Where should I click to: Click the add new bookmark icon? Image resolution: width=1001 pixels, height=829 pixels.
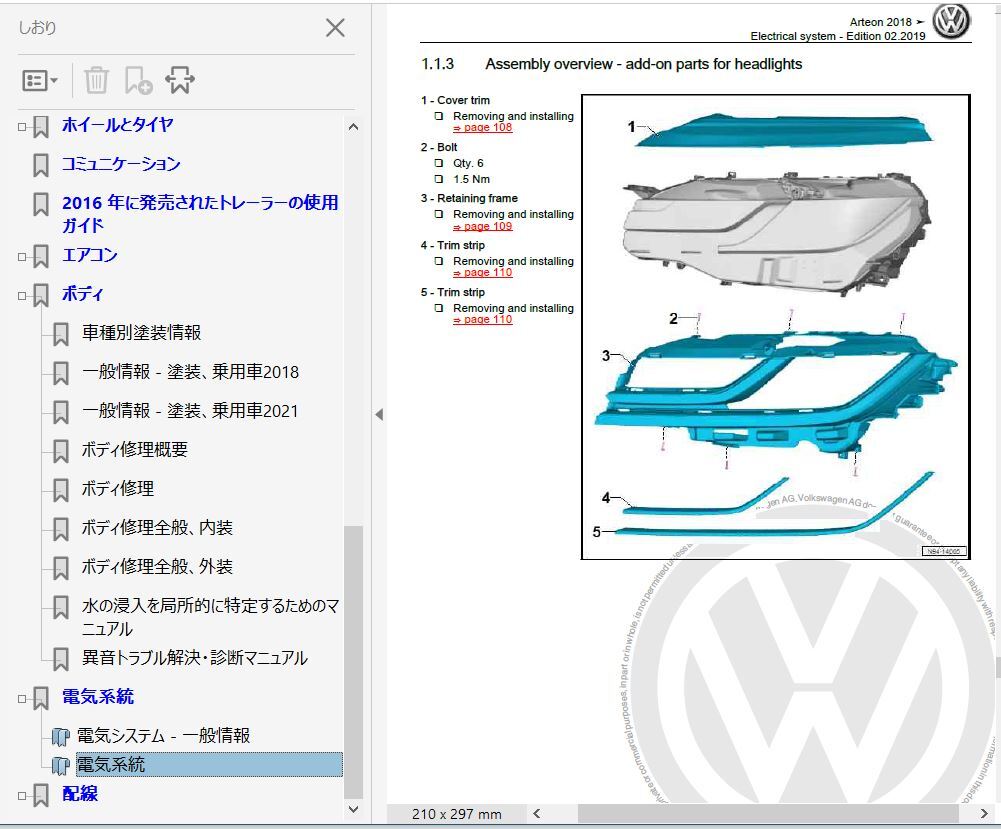pos(139,80)
